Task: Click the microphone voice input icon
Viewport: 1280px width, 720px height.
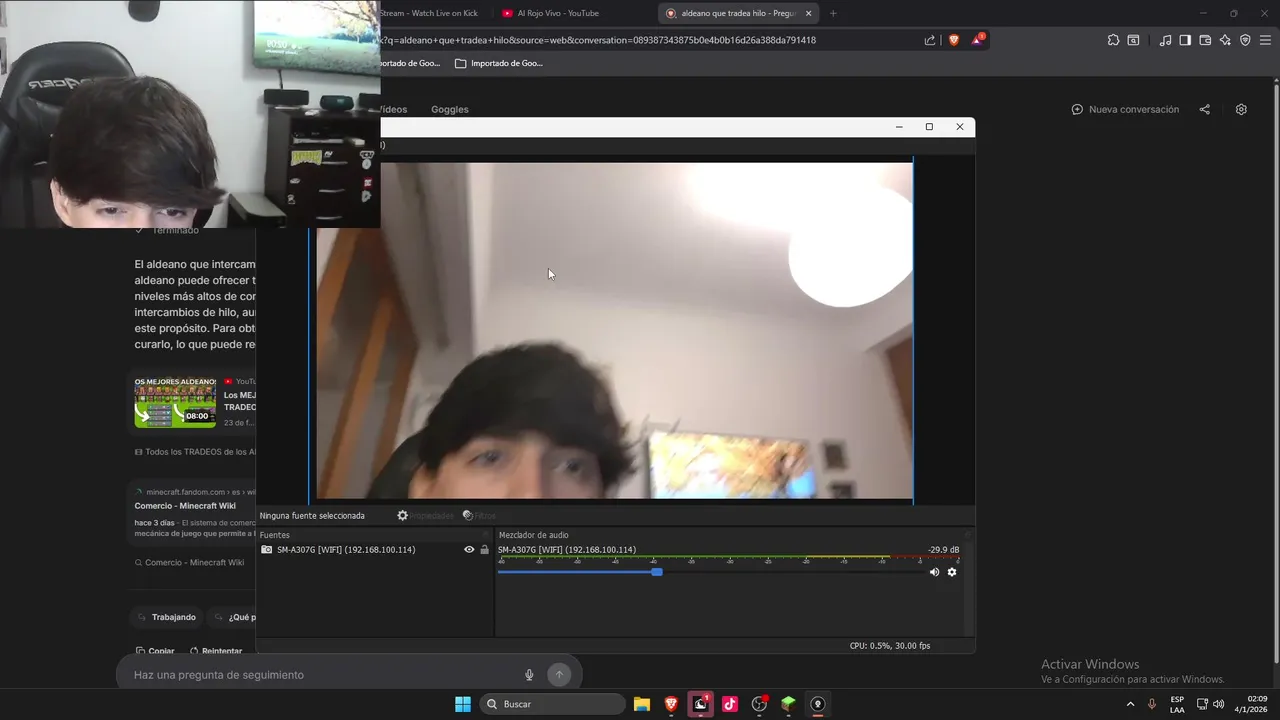Action: click(x=530, y=675)
